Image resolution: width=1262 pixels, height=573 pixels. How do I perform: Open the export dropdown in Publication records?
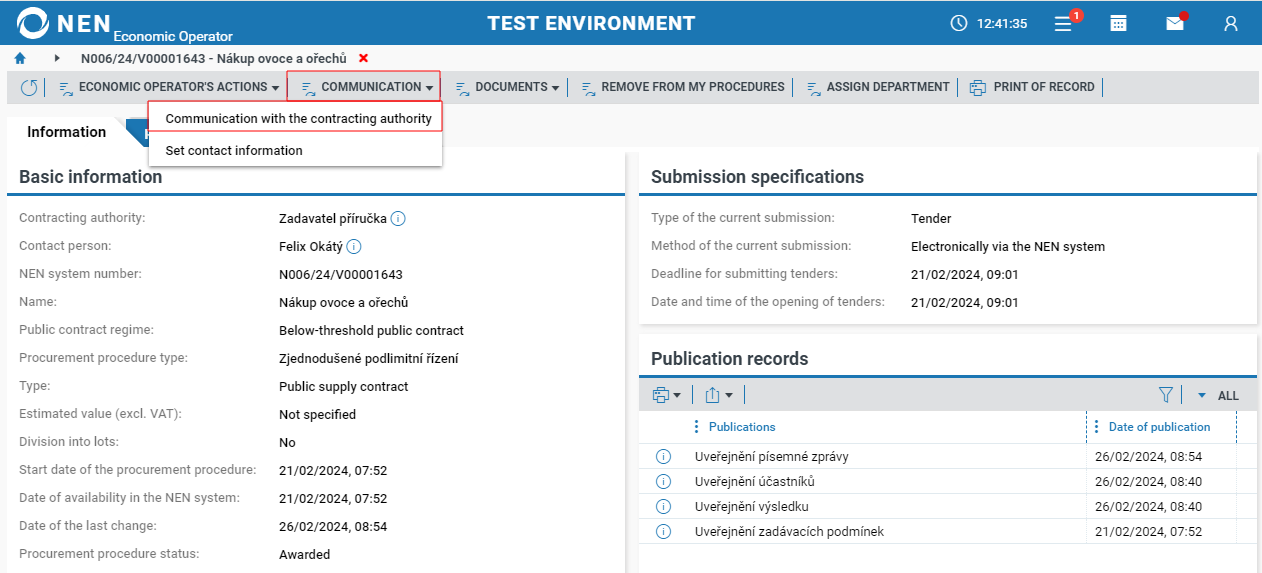[x=718, y=395]
